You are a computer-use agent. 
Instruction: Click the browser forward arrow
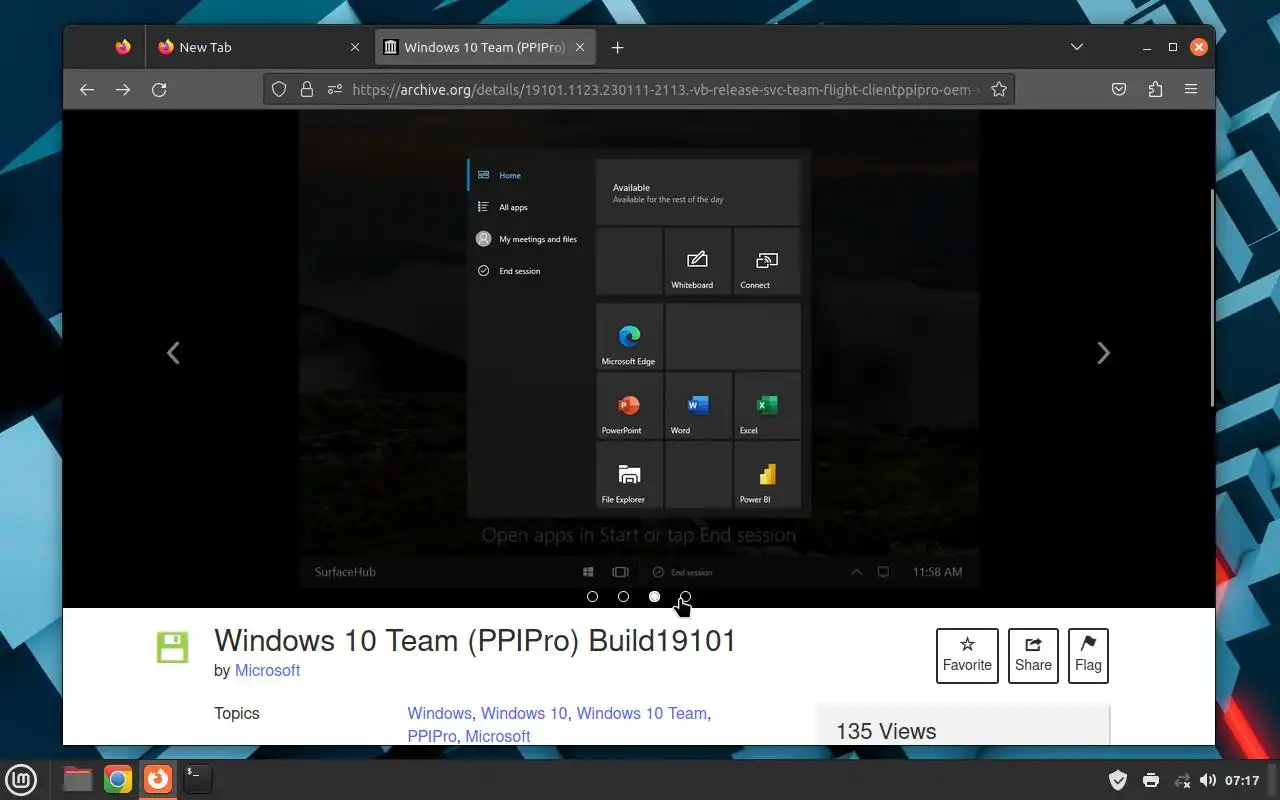123,89
